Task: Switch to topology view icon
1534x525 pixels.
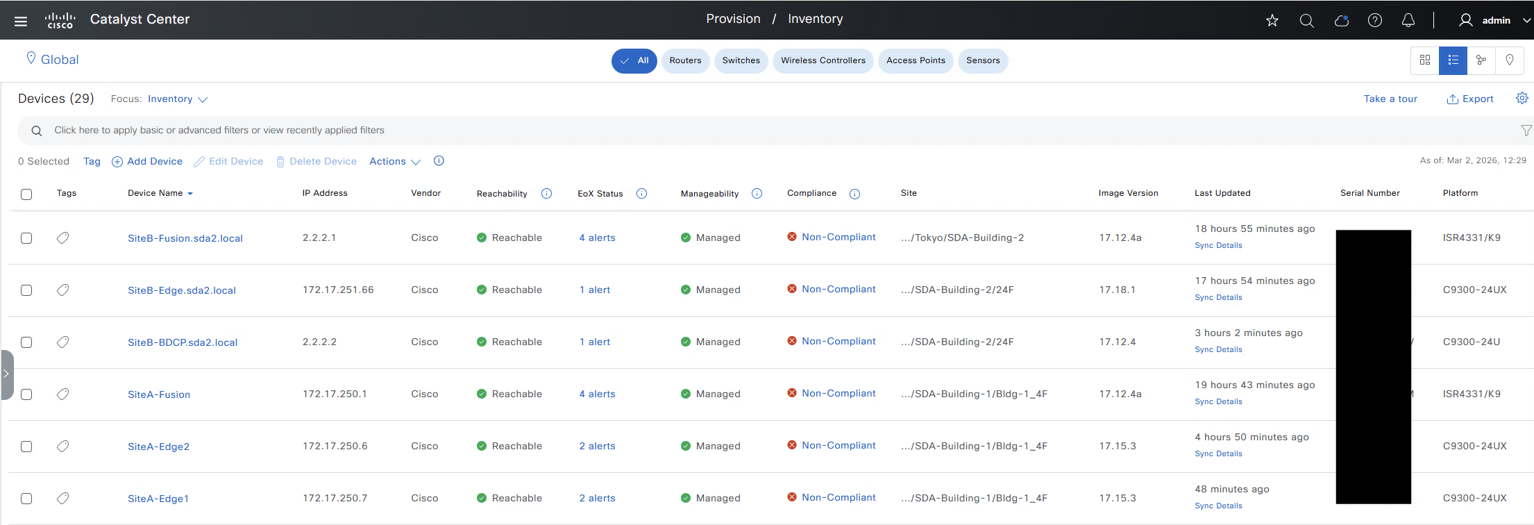Action: [x=1481, y=61]
